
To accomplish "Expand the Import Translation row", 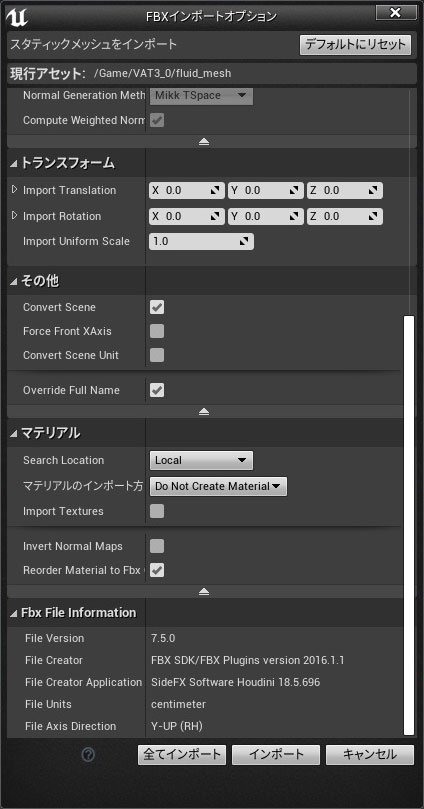I will (x=14, y=190).
